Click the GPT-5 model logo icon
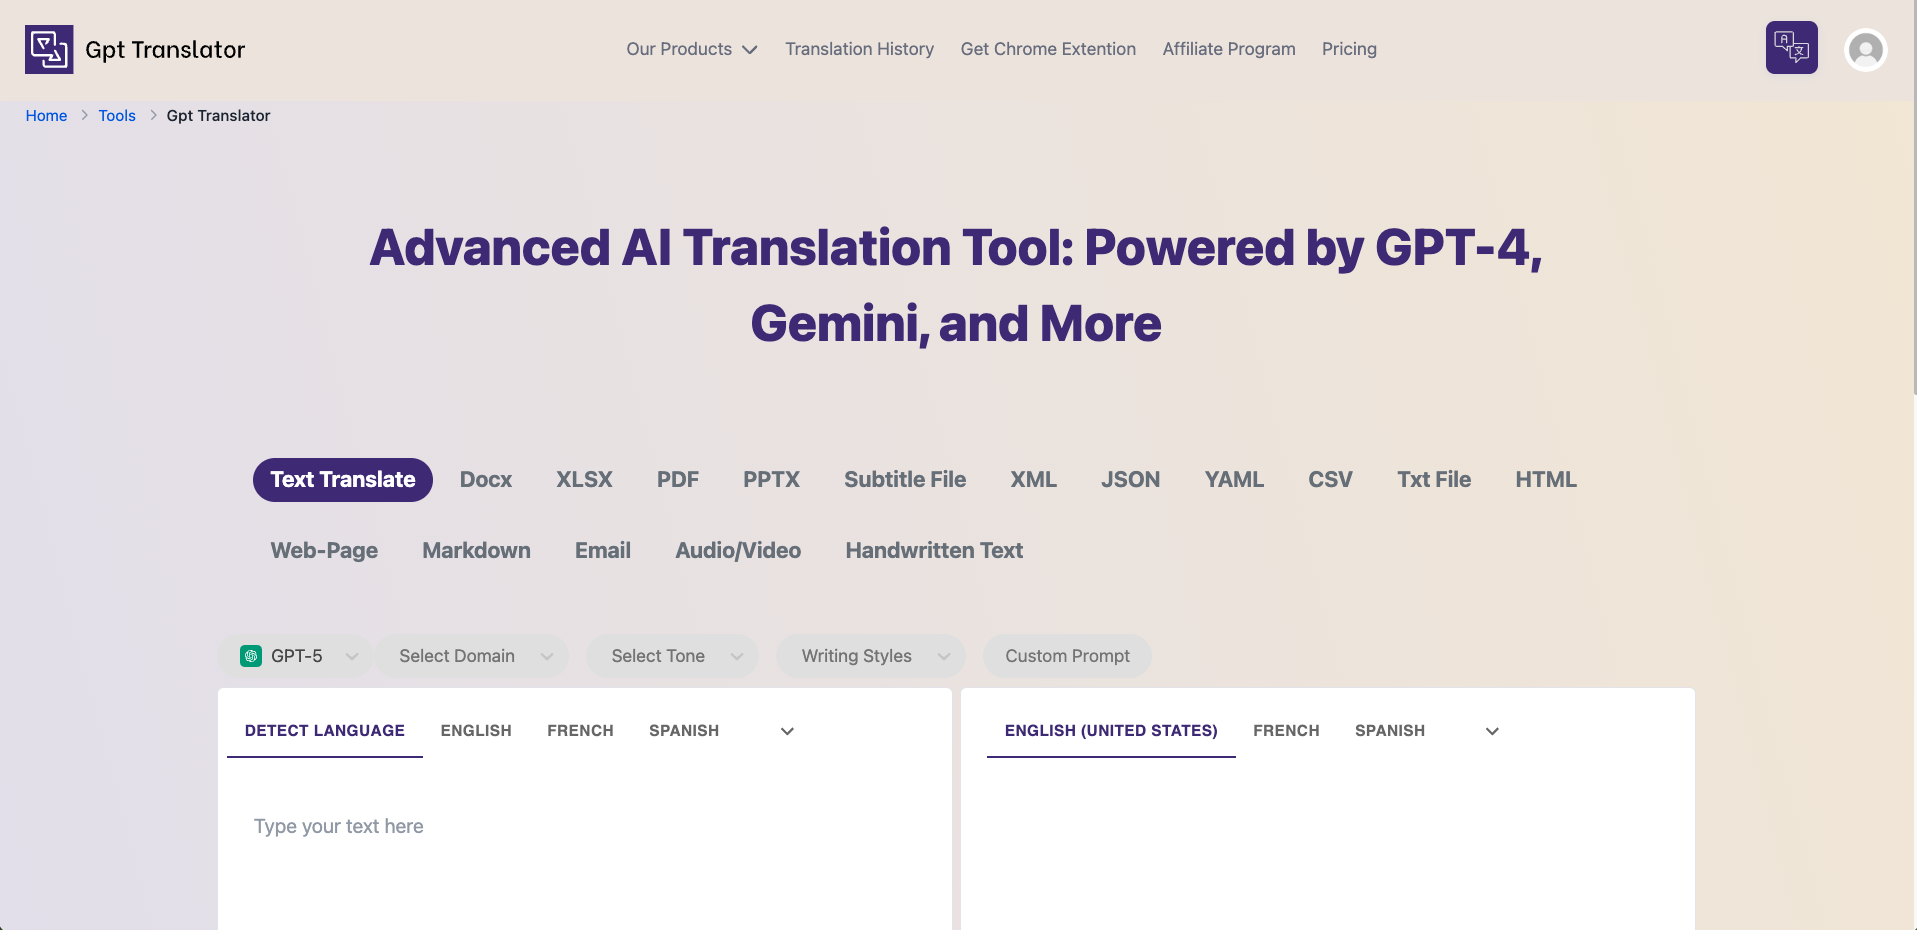 251,656
